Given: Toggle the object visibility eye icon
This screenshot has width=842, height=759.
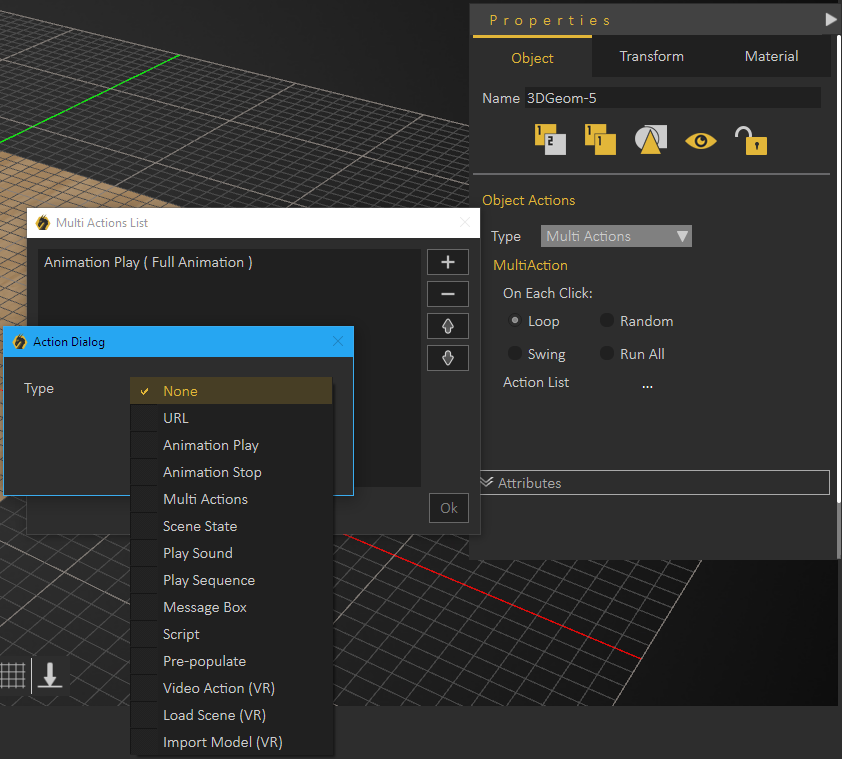Looking at the screenshot, I should pyautogui.click(x=701, y=141).
